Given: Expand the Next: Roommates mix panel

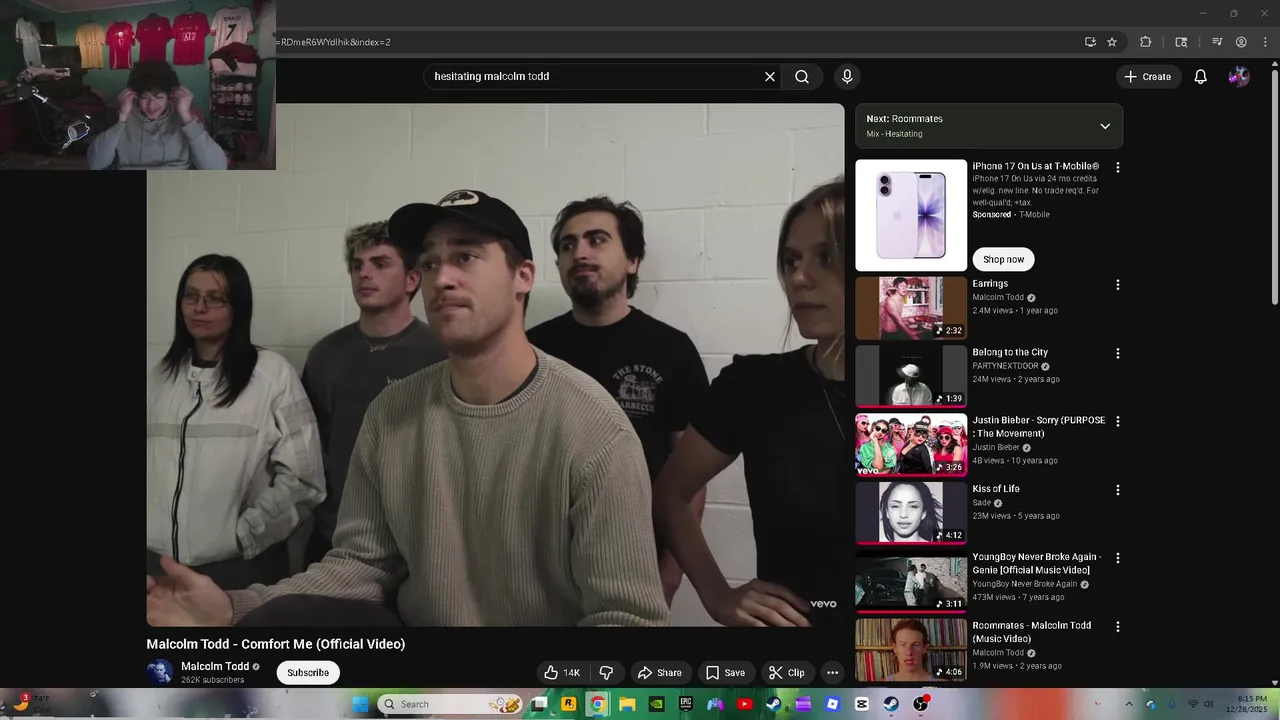Looking at the screenshot, I should [1105, 126].
